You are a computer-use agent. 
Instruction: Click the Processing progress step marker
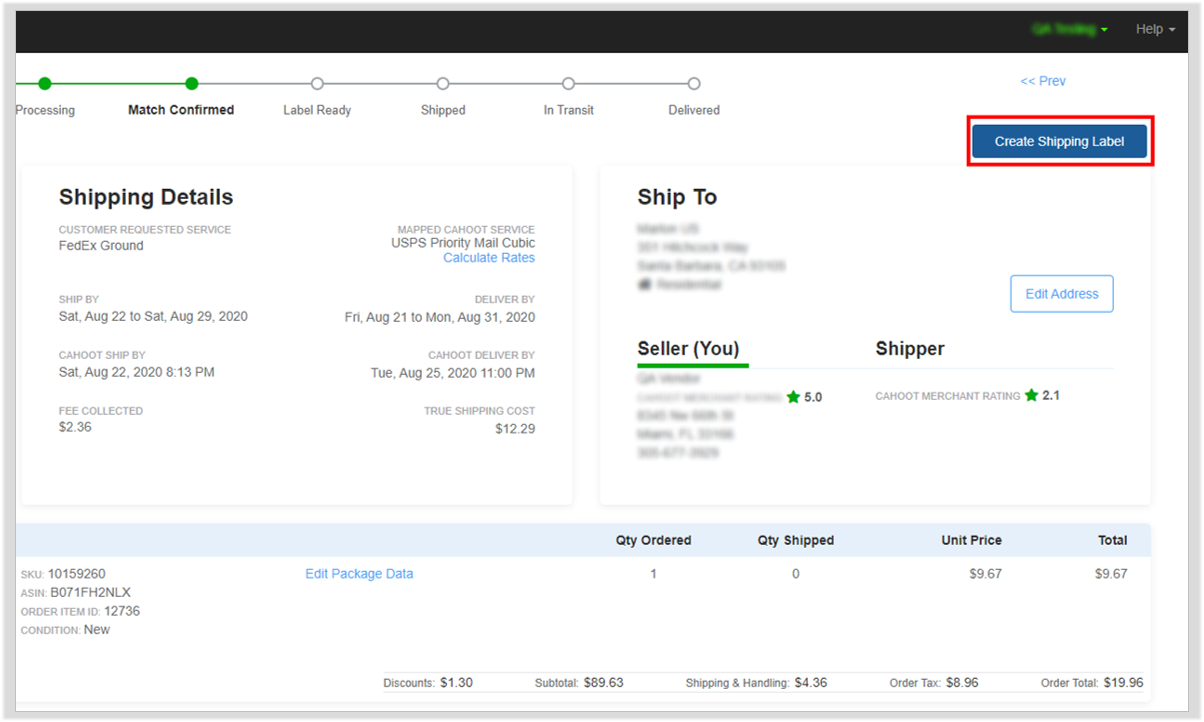pyautogui.click(x=45, y=84)
